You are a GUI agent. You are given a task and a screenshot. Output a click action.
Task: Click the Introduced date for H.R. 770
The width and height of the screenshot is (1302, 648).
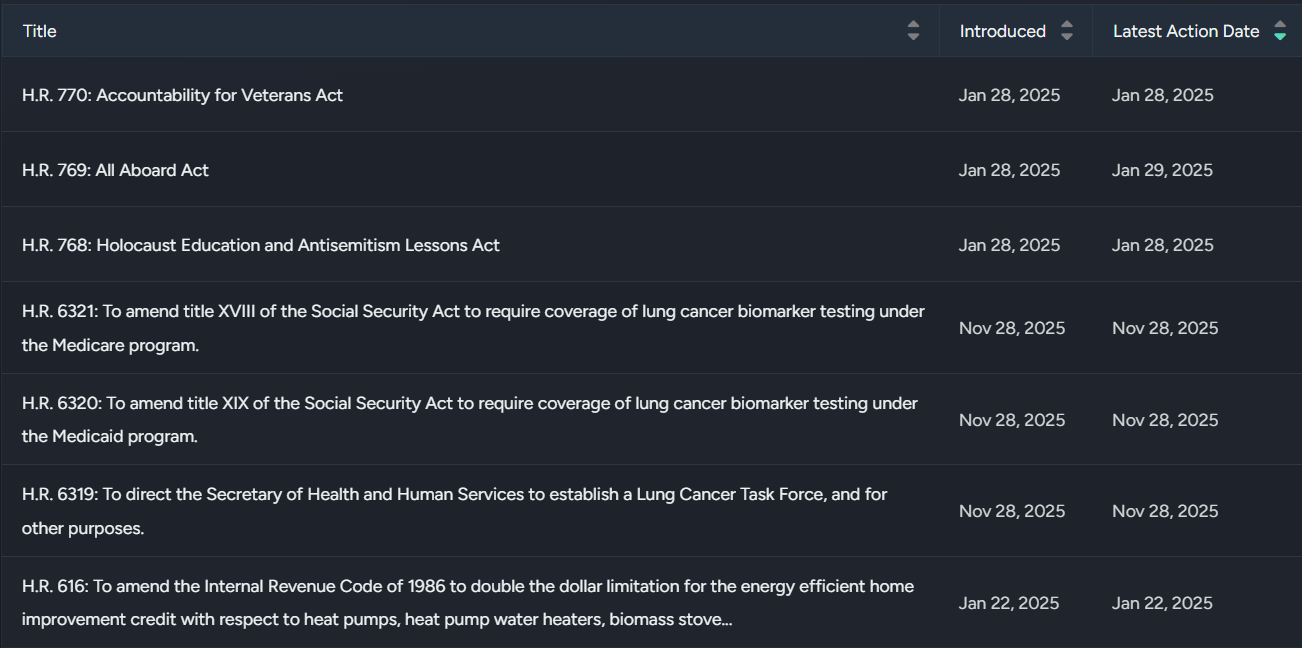click(x=1009, y=95)
